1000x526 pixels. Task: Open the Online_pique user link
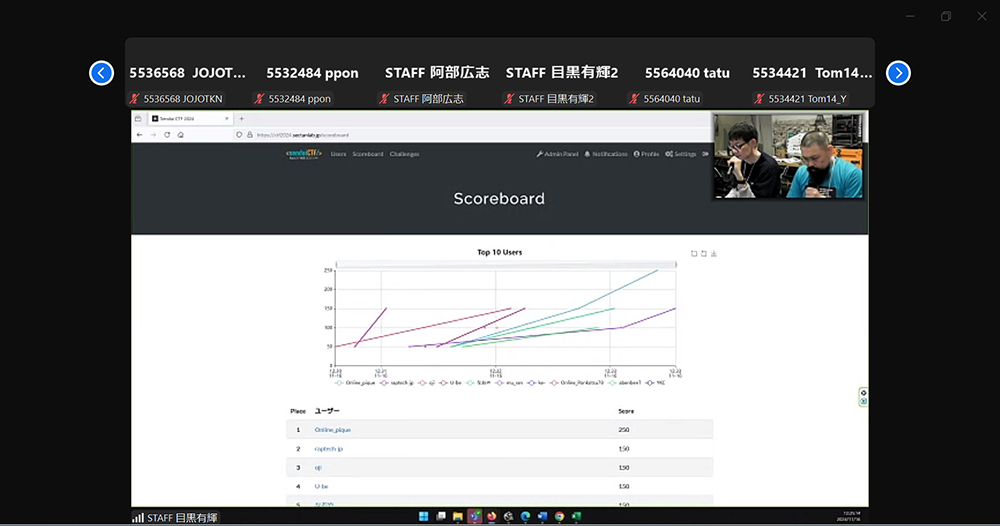tap(332, 429)
